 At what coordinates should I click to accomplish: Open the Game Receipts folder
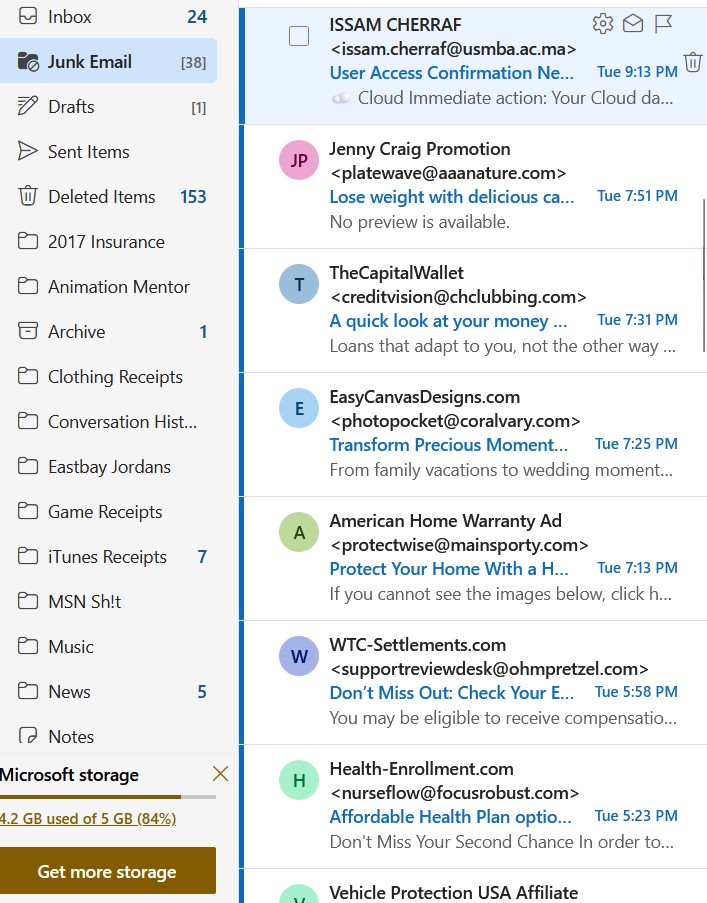coord(108,511)
